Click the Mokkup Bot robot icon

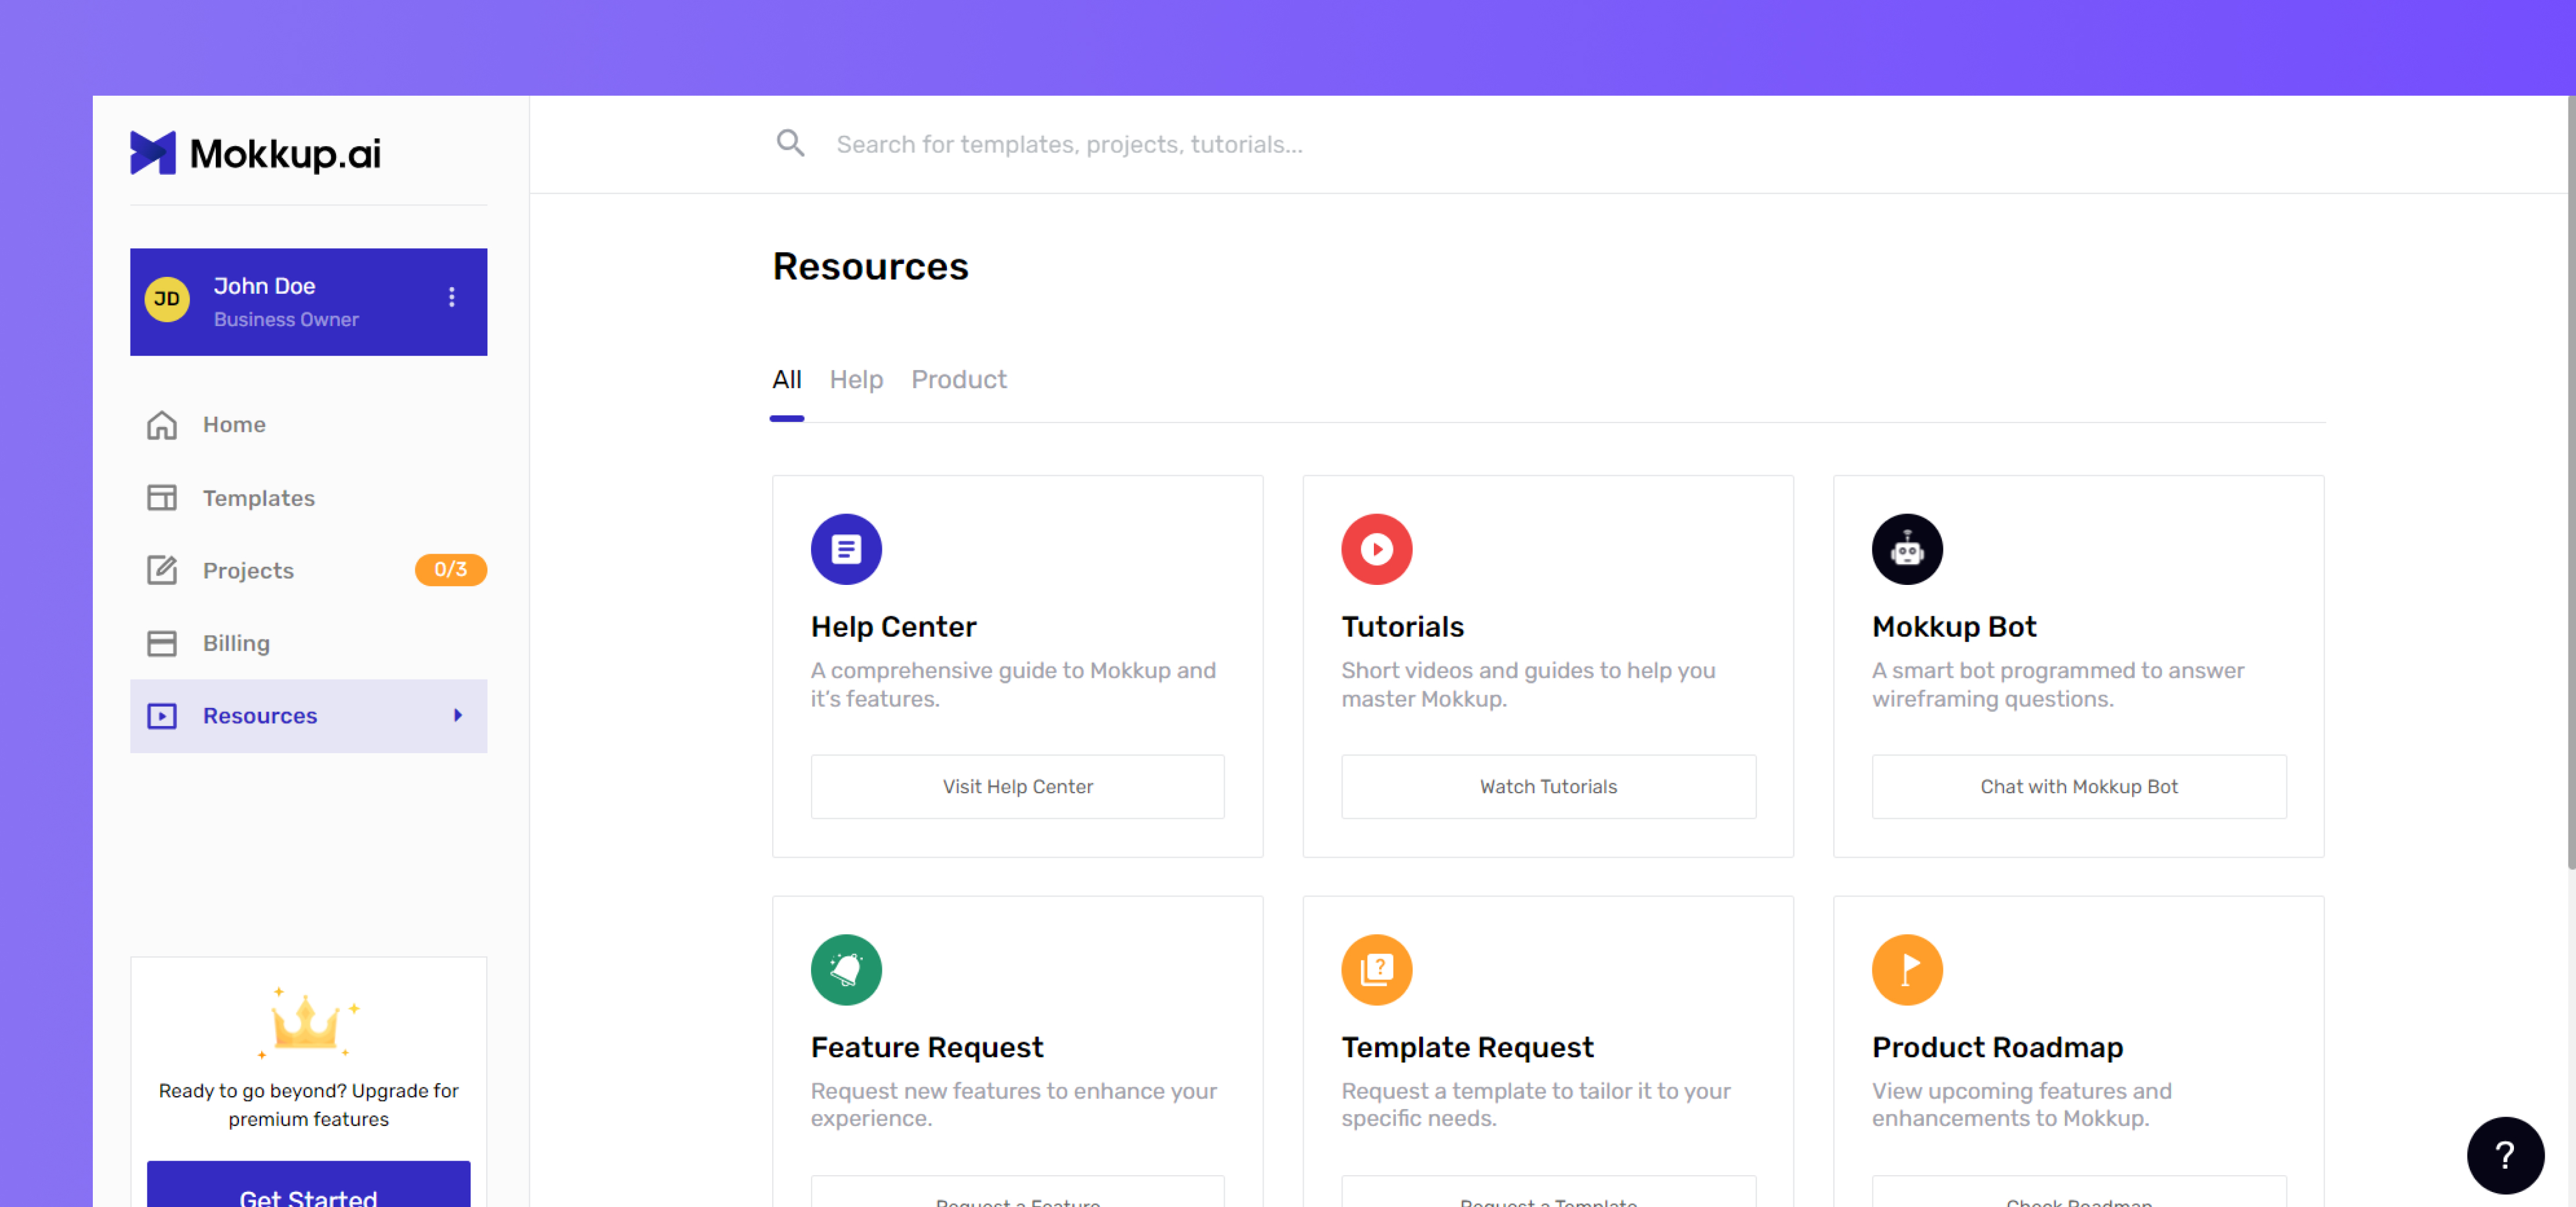pyautogui.click(x=1907, y=549)
